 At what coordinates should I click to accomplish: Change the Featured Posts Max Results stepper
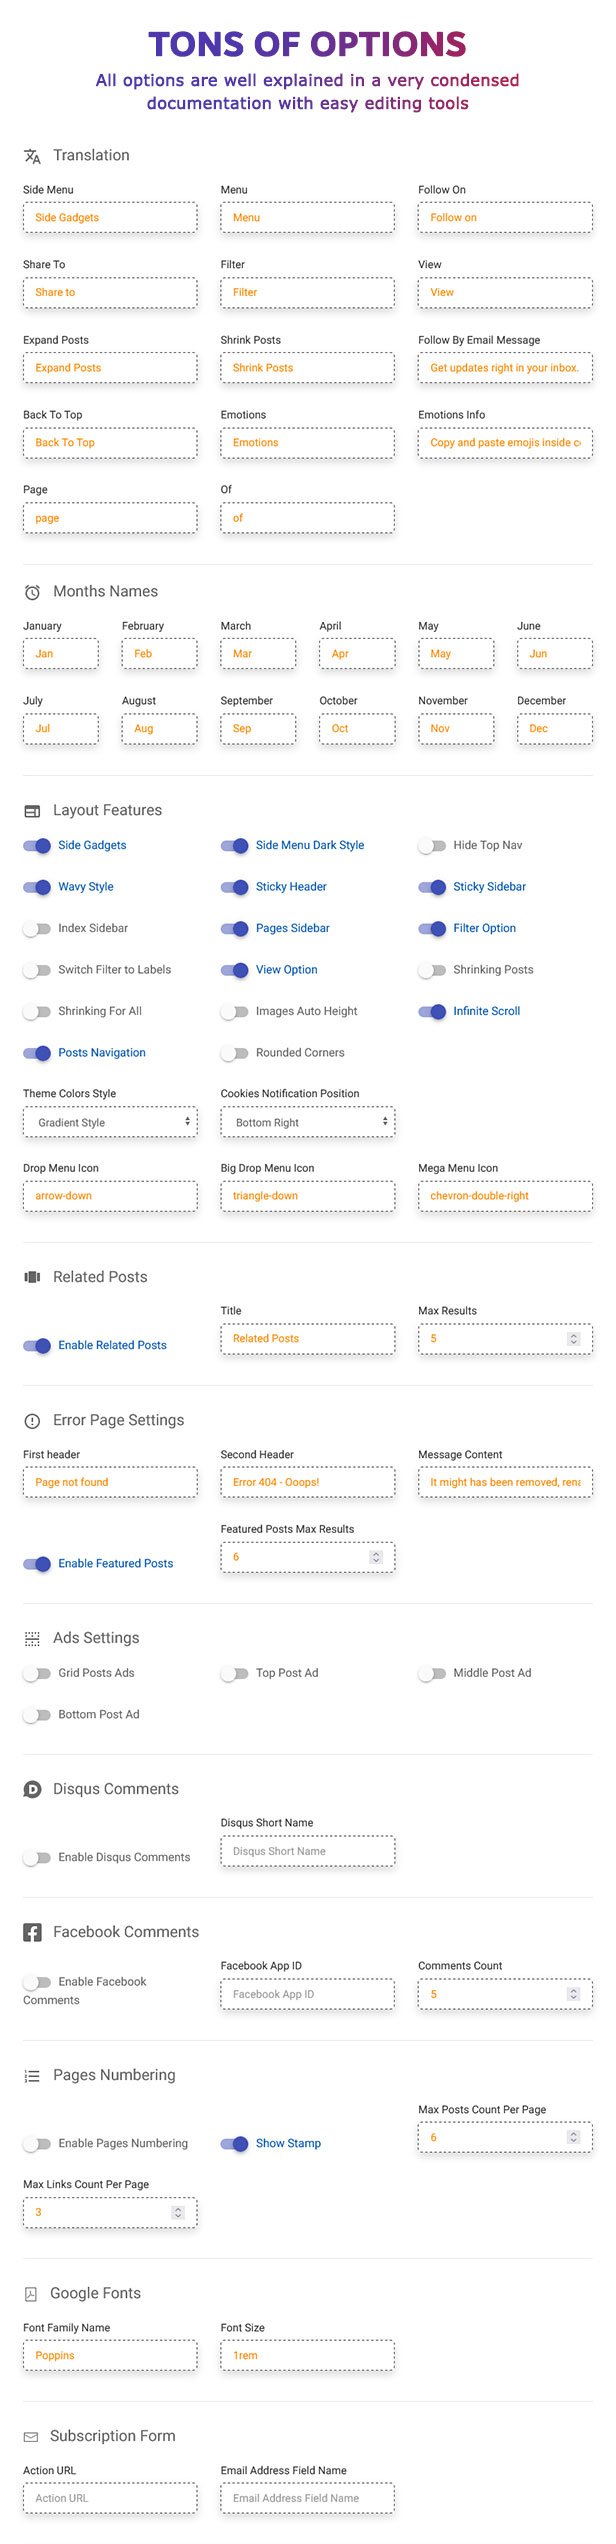point(376,1557)
